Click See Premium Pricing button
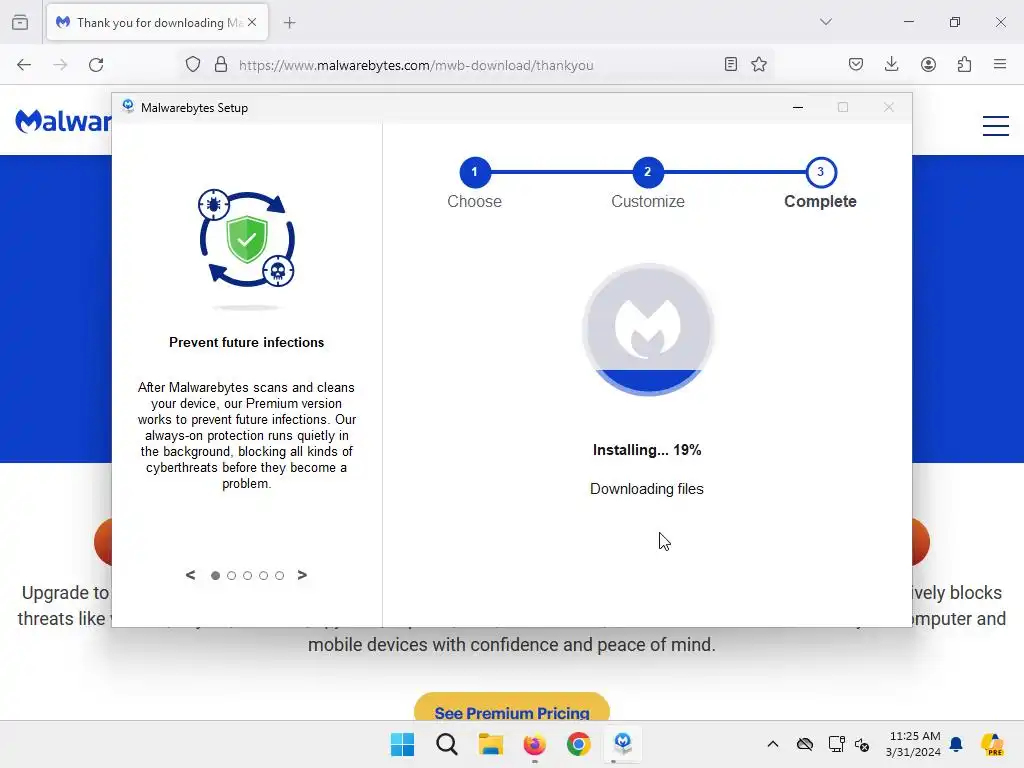 [x=512, y=708]
